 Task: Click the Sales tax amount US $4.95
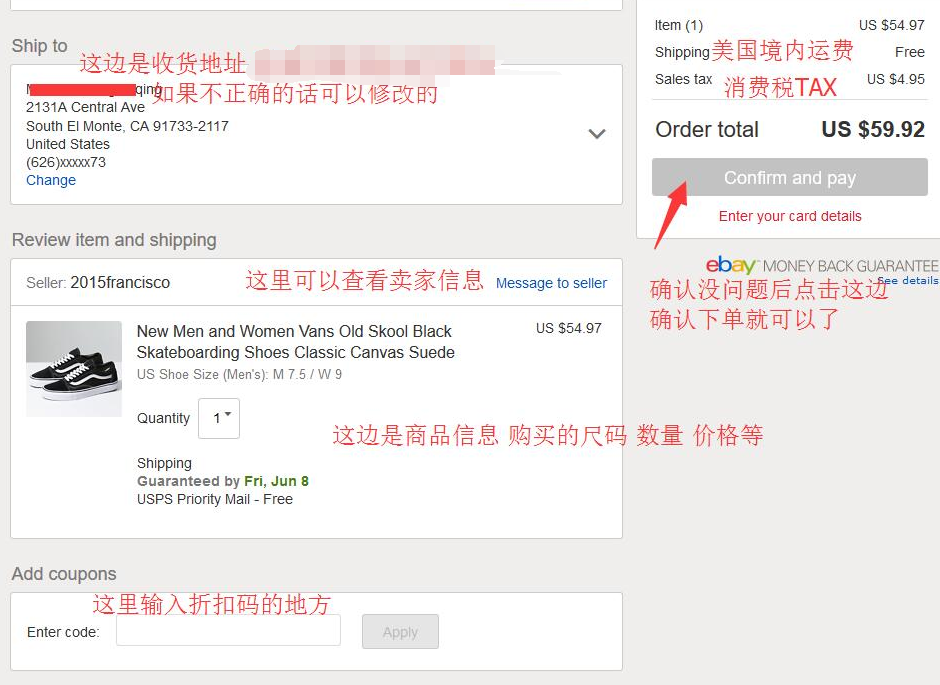896,79
